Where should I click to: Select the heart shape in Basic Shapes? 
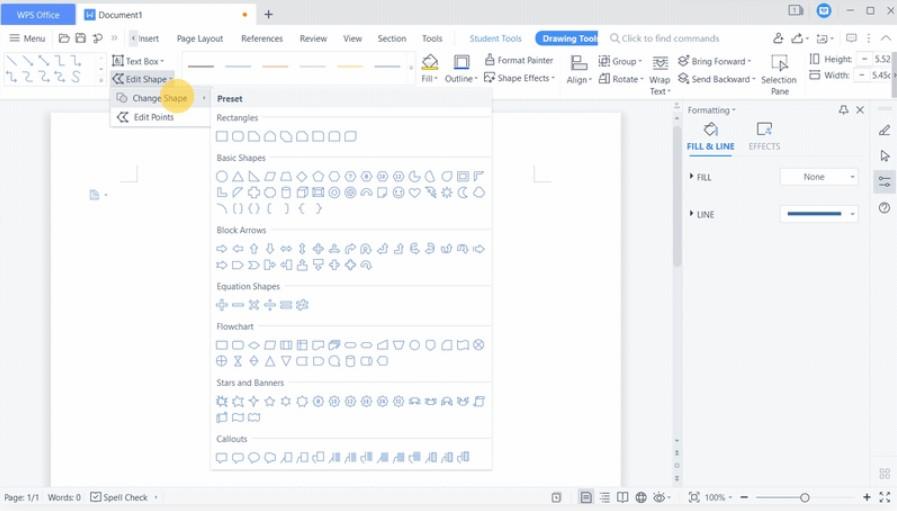415,193
